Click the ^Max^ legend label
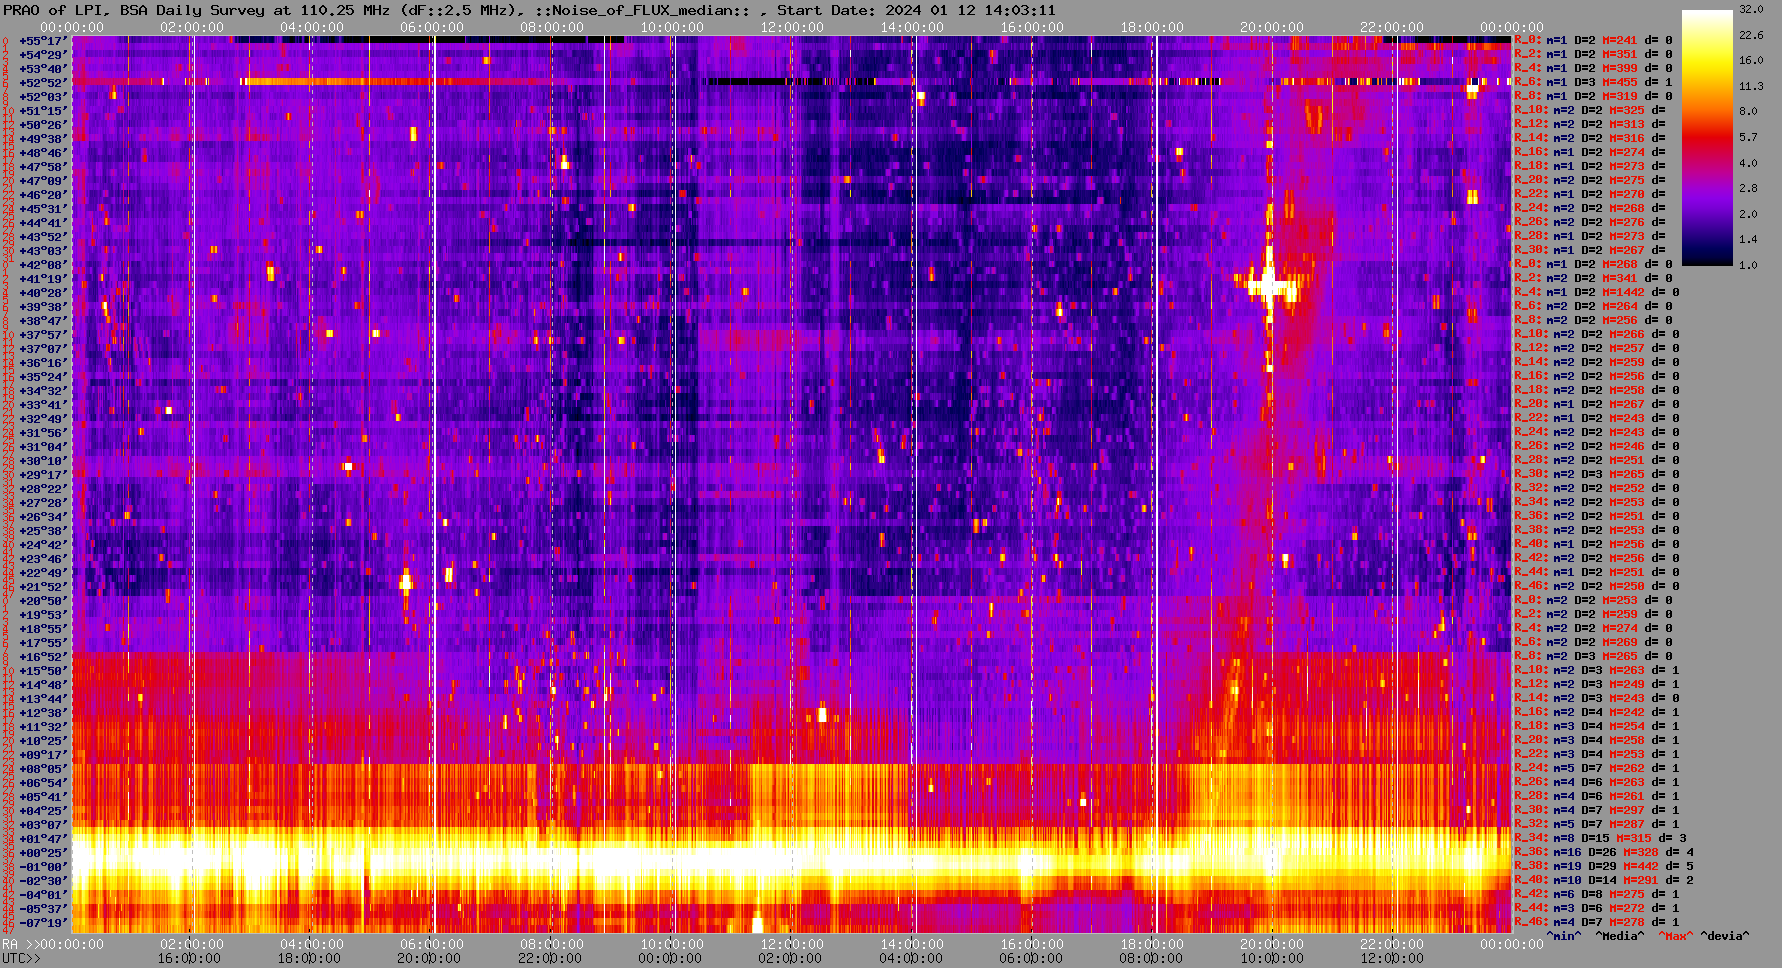 tap(1675, 936)
